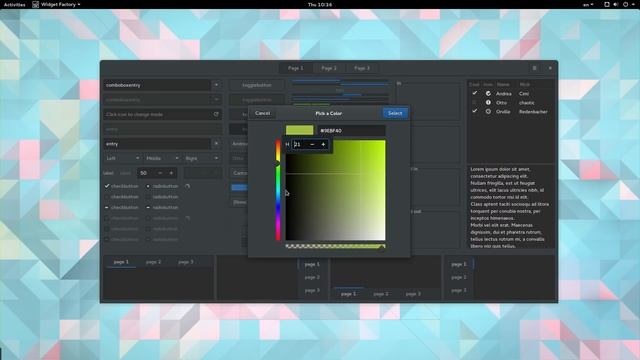This screenshot has width=640, height=360.
Task: Switch to the Page 3 header tab
Action: (362, 68)
